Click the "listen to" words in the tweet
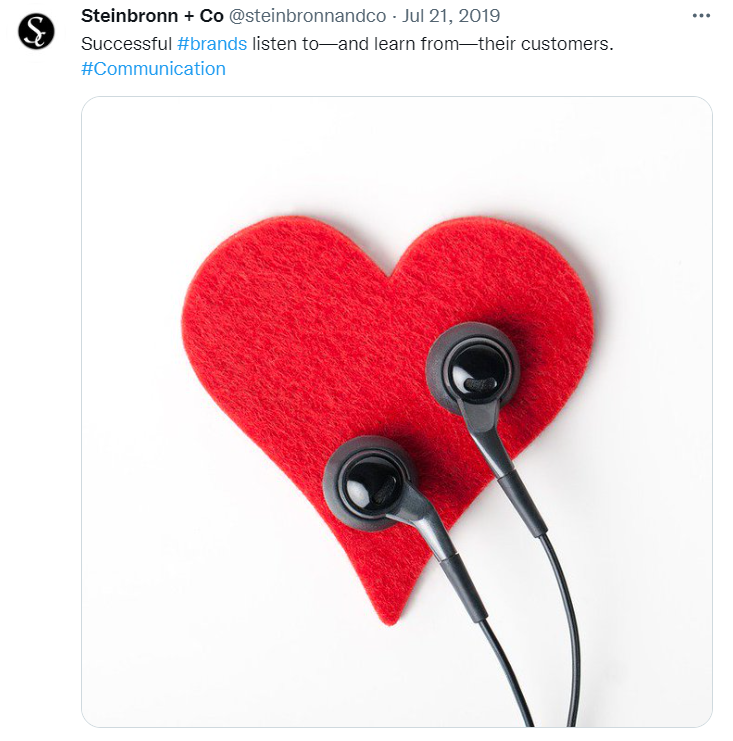 pyautogui.click(x=285, y=44)
